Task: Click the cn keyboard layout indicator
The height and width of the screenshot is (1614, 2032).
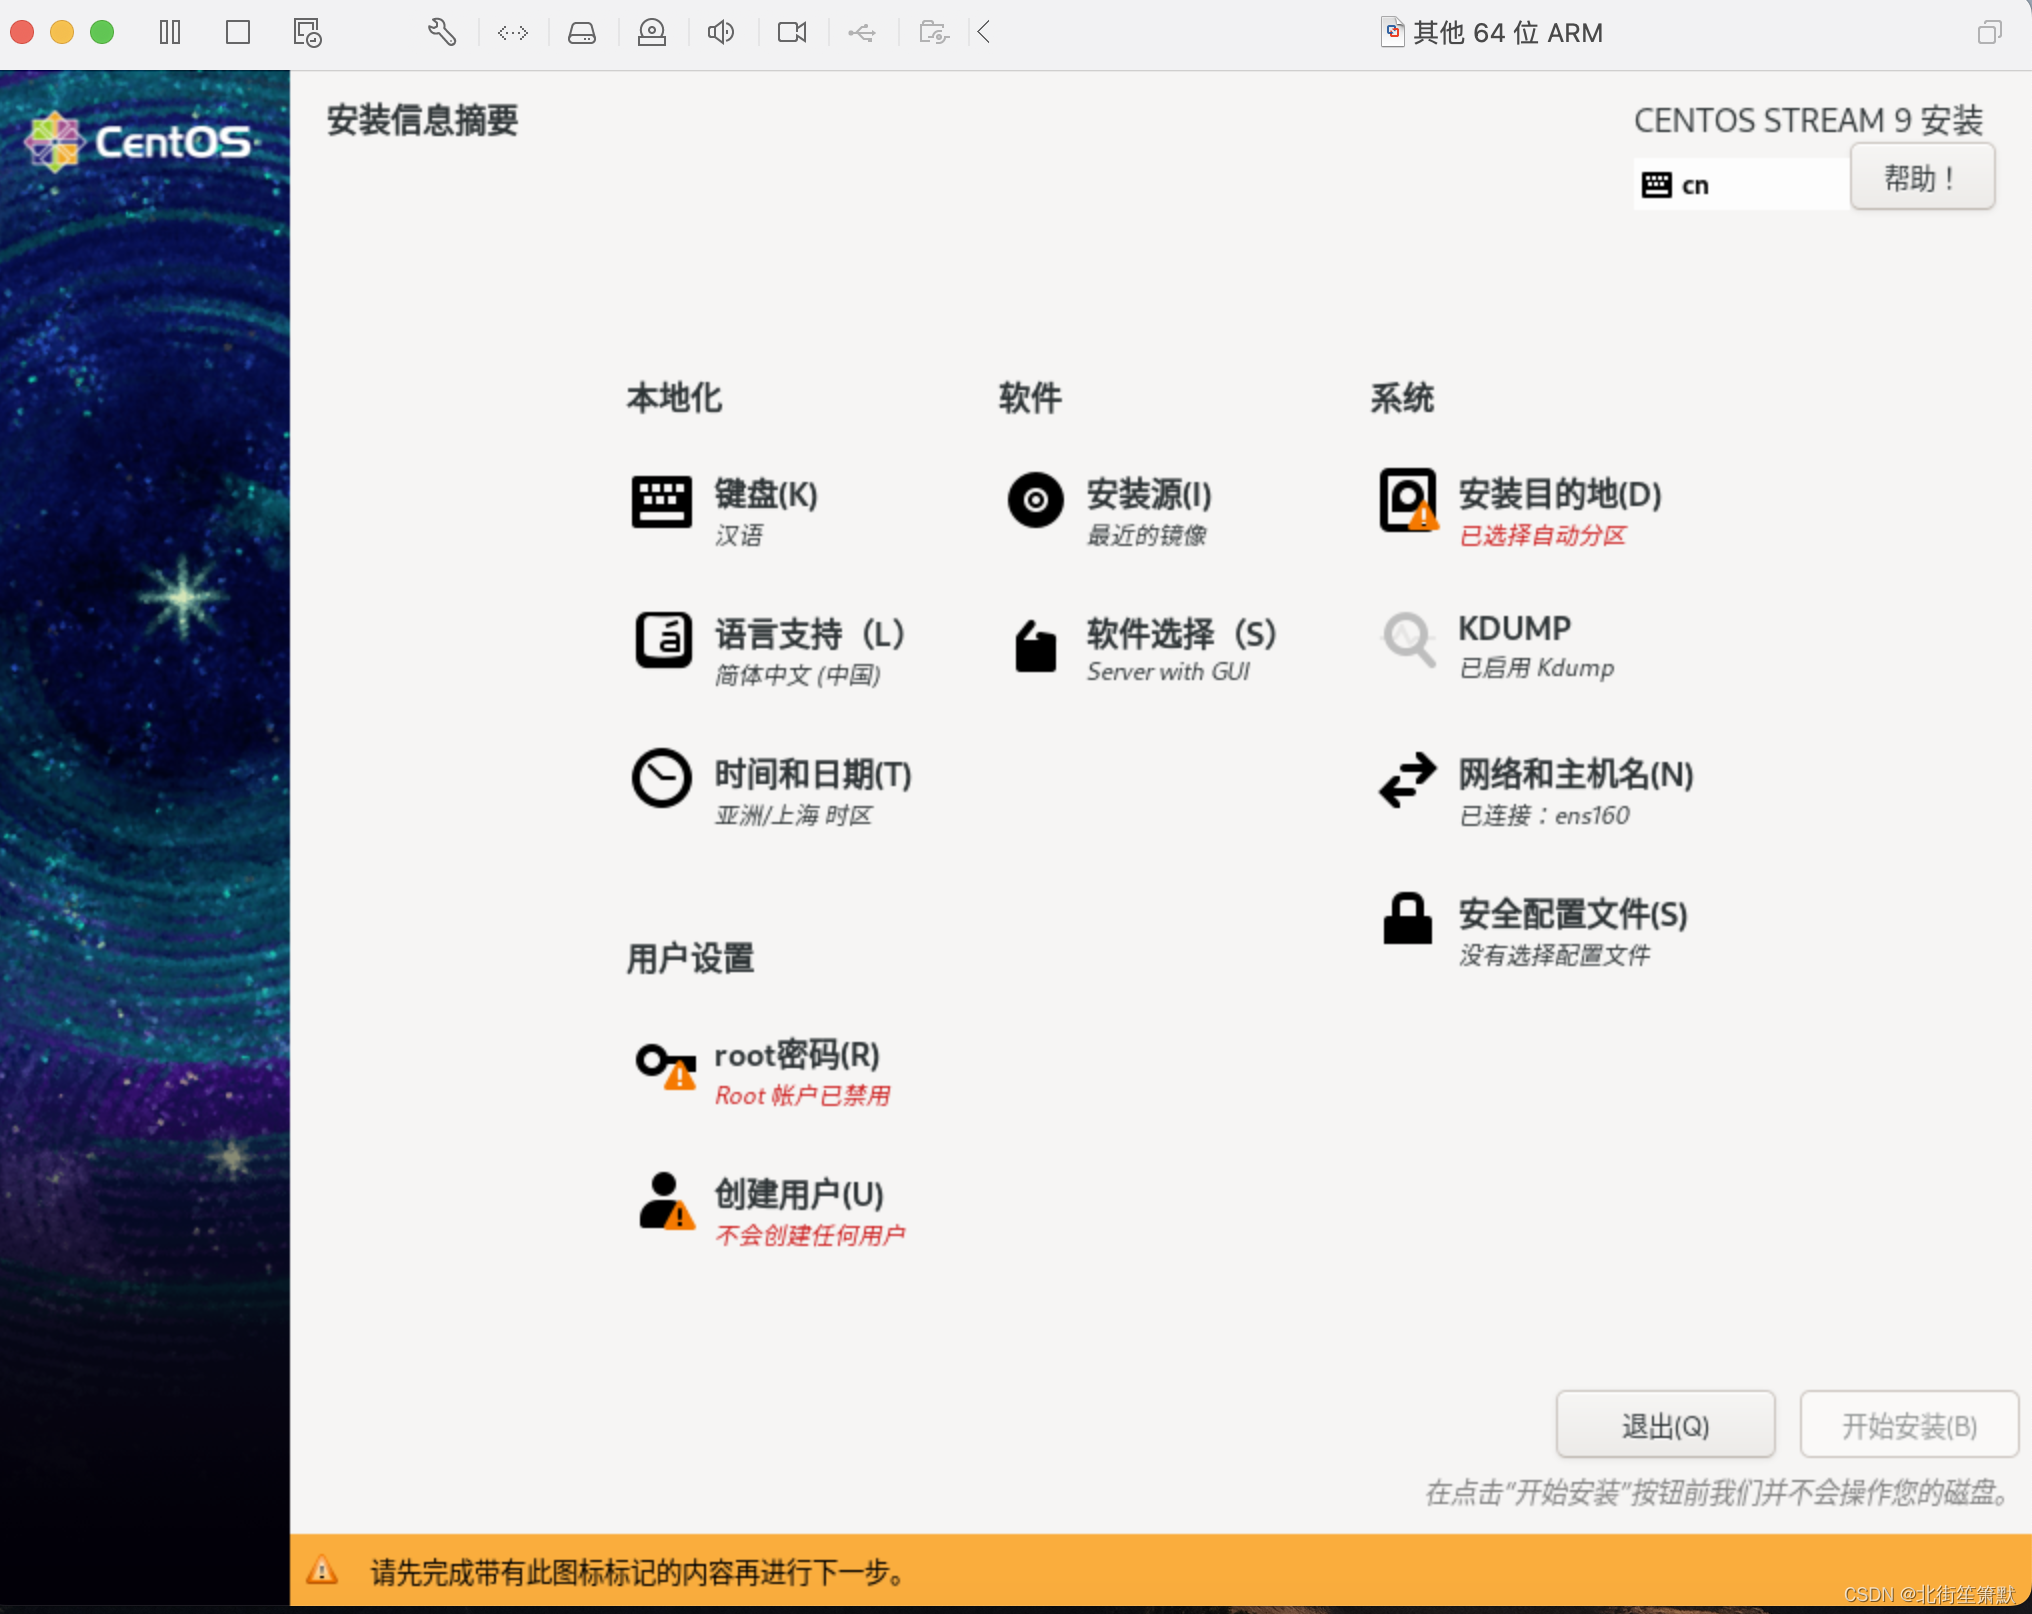Action: (1741, 184)
